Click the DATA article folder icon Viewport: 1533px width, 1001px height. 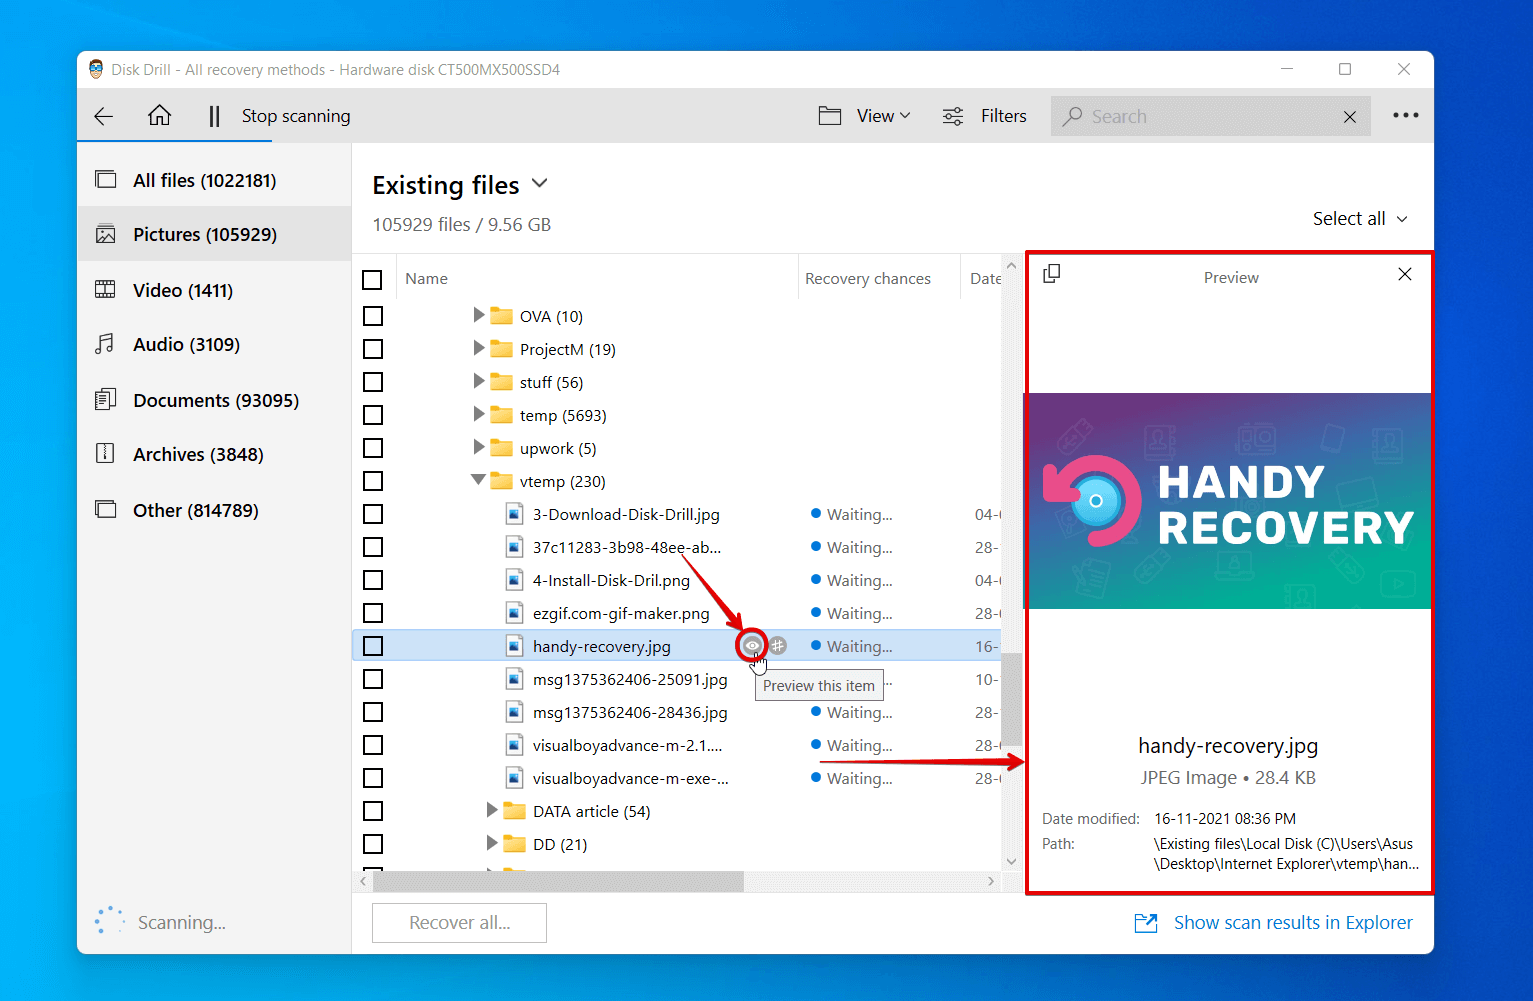tap(515, 811)
